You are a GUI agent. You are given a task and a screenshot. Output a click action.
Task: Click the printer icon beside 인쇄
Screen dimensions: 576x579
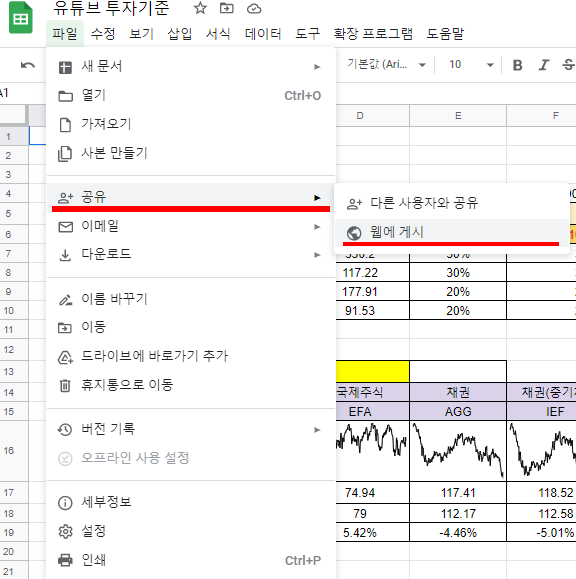(x=65, y=560)
